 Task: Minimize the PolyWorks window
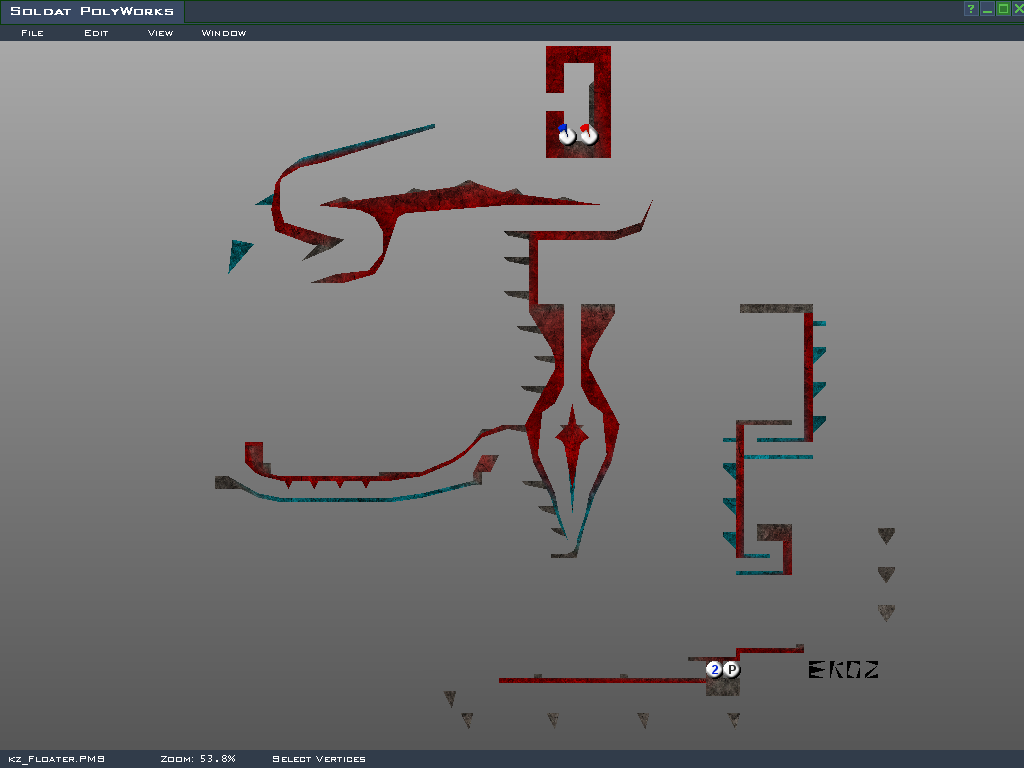click(987, 9)
